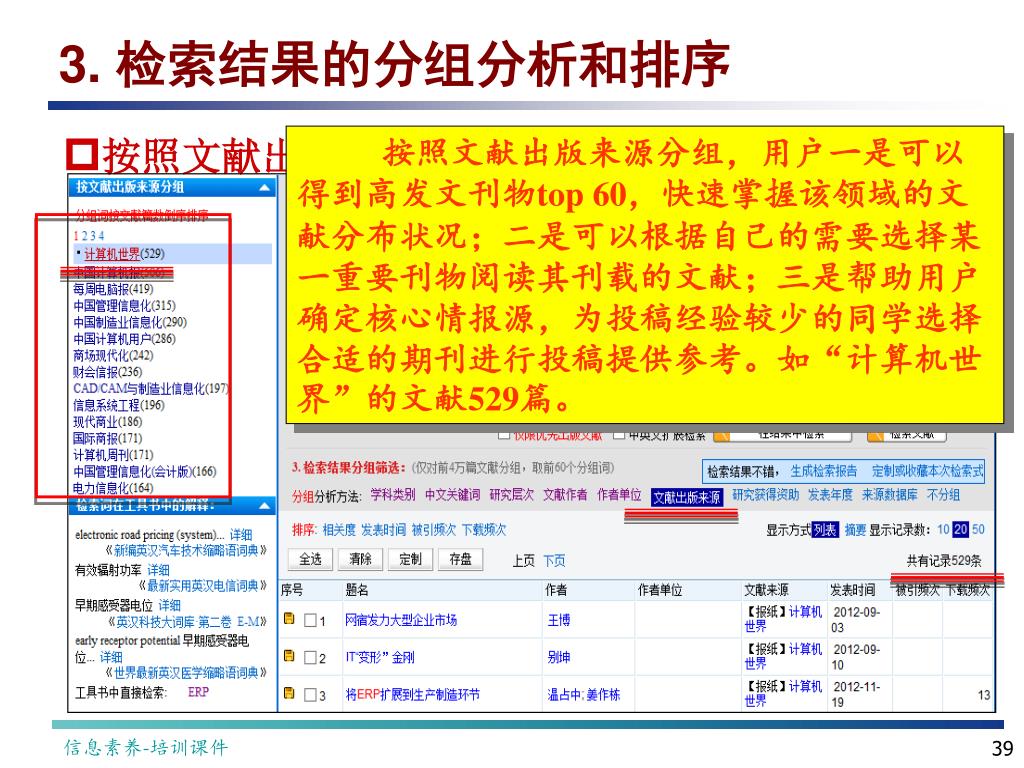Sort results by 发表时间
1024x768 pixels.
tap(383, 530)
